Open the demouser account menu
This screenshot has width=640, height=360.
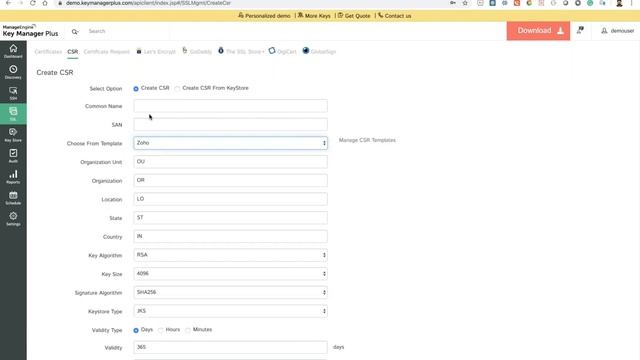[618, 31]
